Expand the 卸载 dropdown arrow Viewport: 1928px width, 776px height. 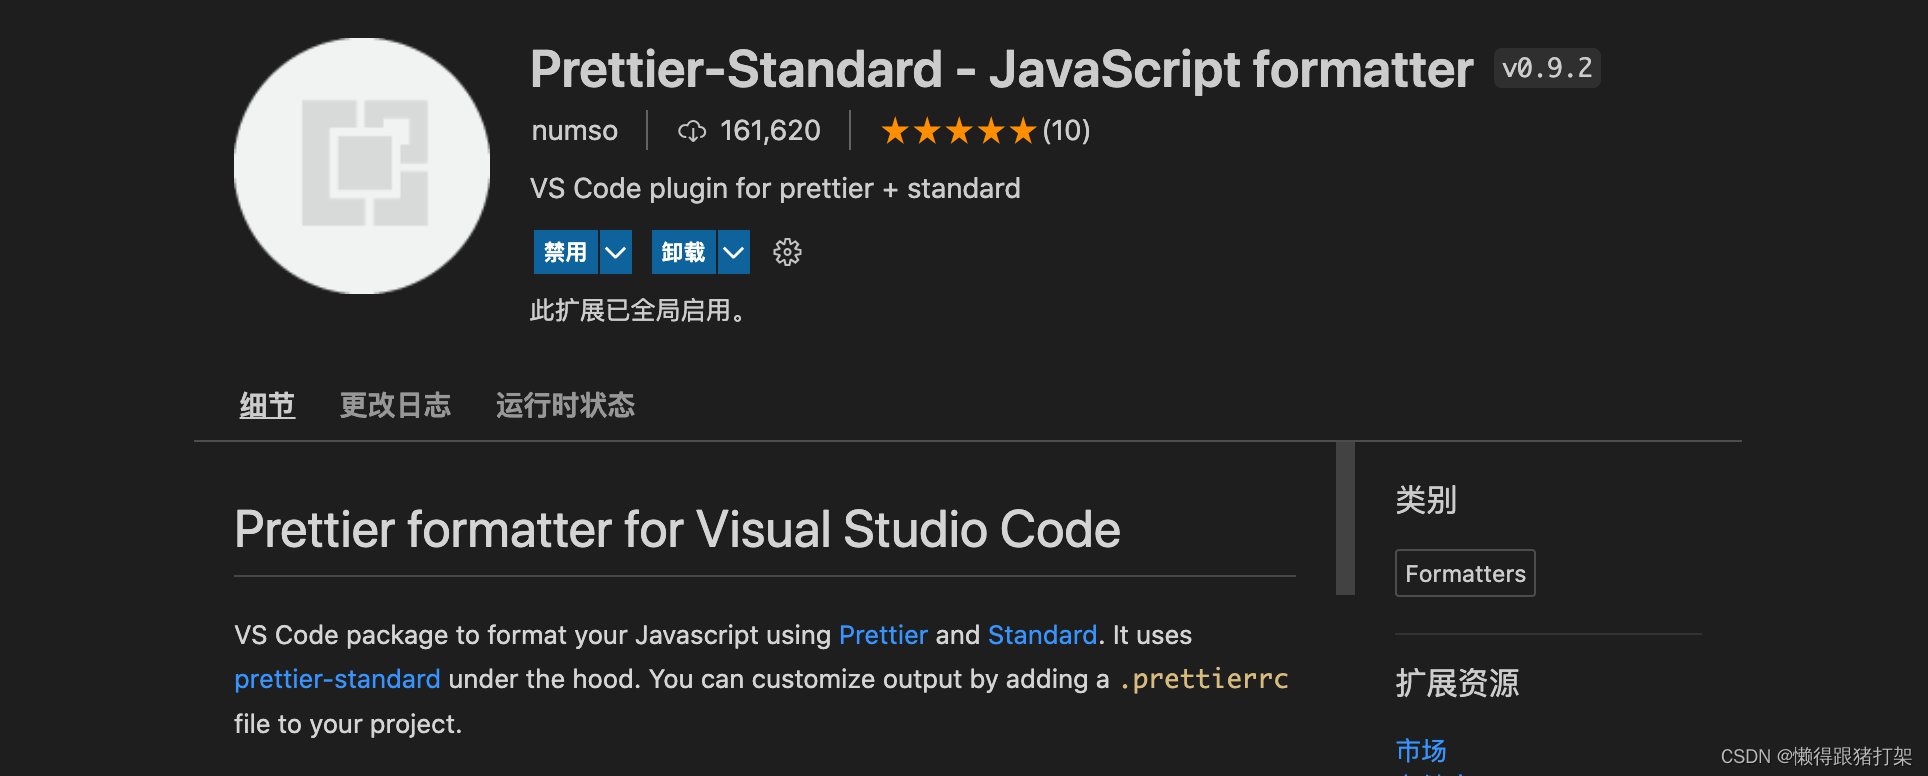[x=734, y=252]
